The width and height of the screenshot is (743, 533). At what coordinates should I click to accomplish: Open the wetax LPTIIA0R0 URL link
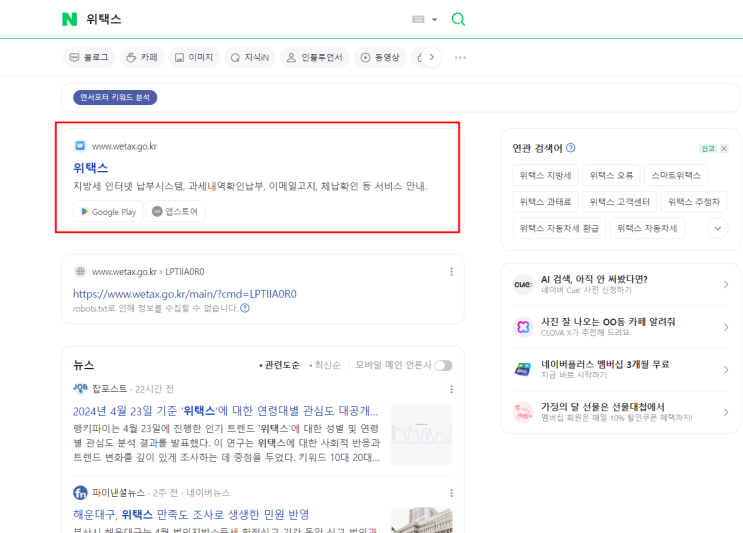click(x=185, y=294)
